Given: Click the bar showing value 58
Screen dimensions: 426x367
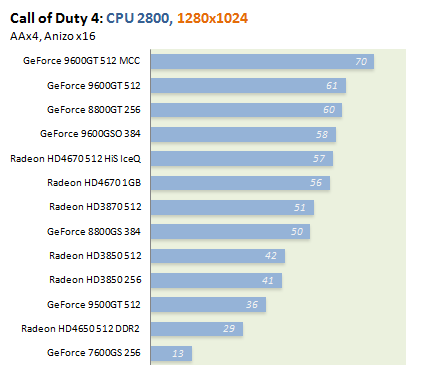Looking at the screenshot, I should (243, 134).
